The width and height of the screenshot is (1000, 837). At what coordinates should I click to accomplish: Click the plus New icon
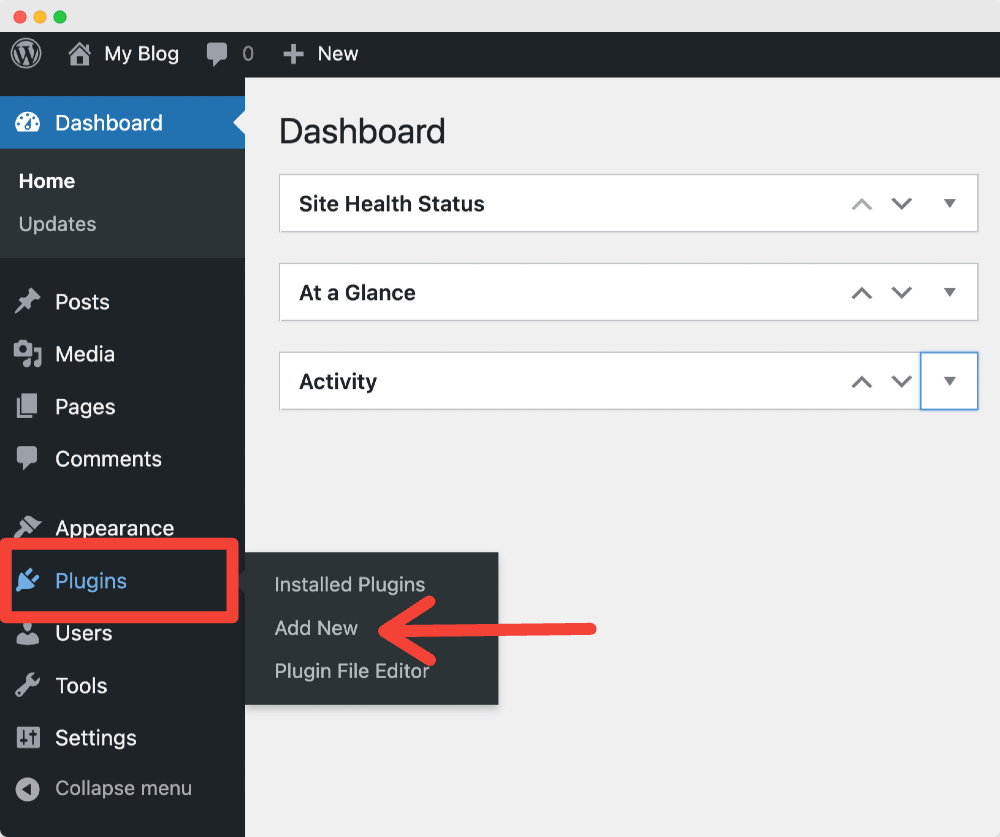[x=293, y=54]
